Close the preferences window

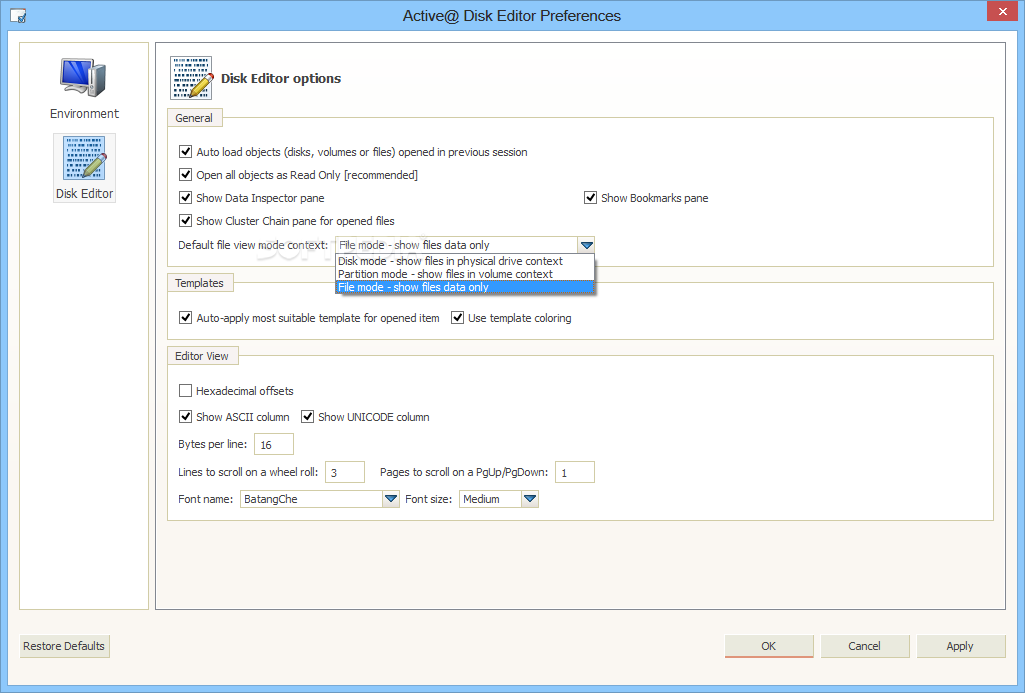coord(1001,12)
